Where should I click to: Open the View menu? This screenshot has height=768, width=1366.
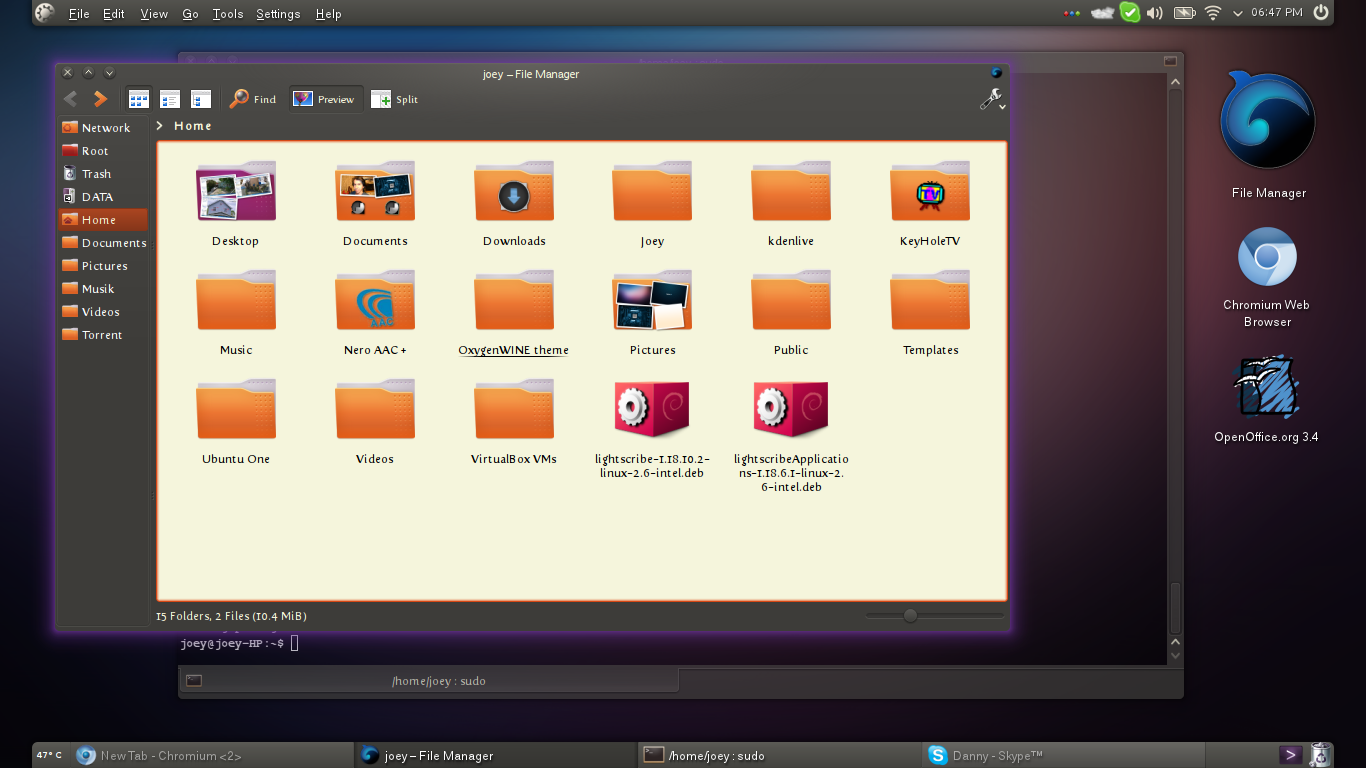pyautogui.click(x=154, y=14)
